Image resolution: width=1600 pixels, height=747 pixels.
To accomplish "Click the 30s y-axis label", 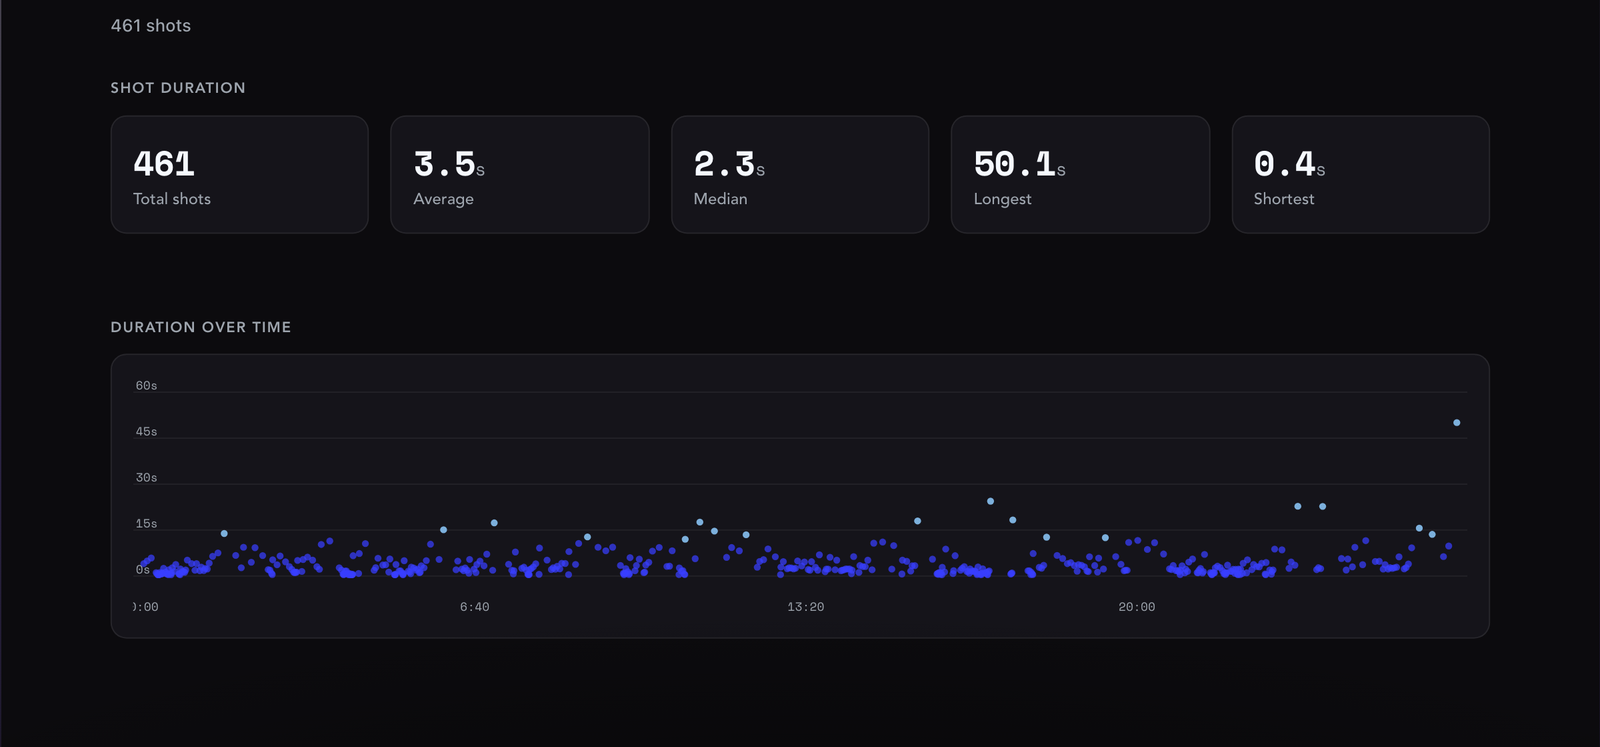I will [x=146, y=478].
